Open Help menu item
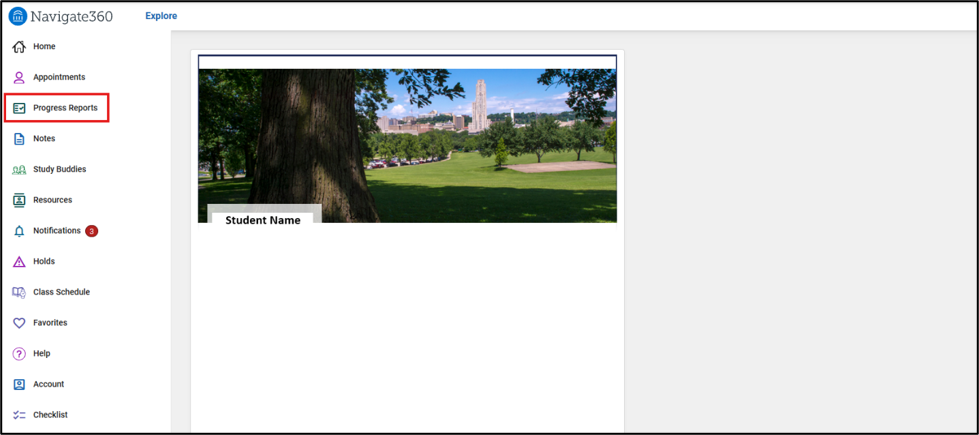The width and height of the screenshot is (979, 435). tap(42, 353)
